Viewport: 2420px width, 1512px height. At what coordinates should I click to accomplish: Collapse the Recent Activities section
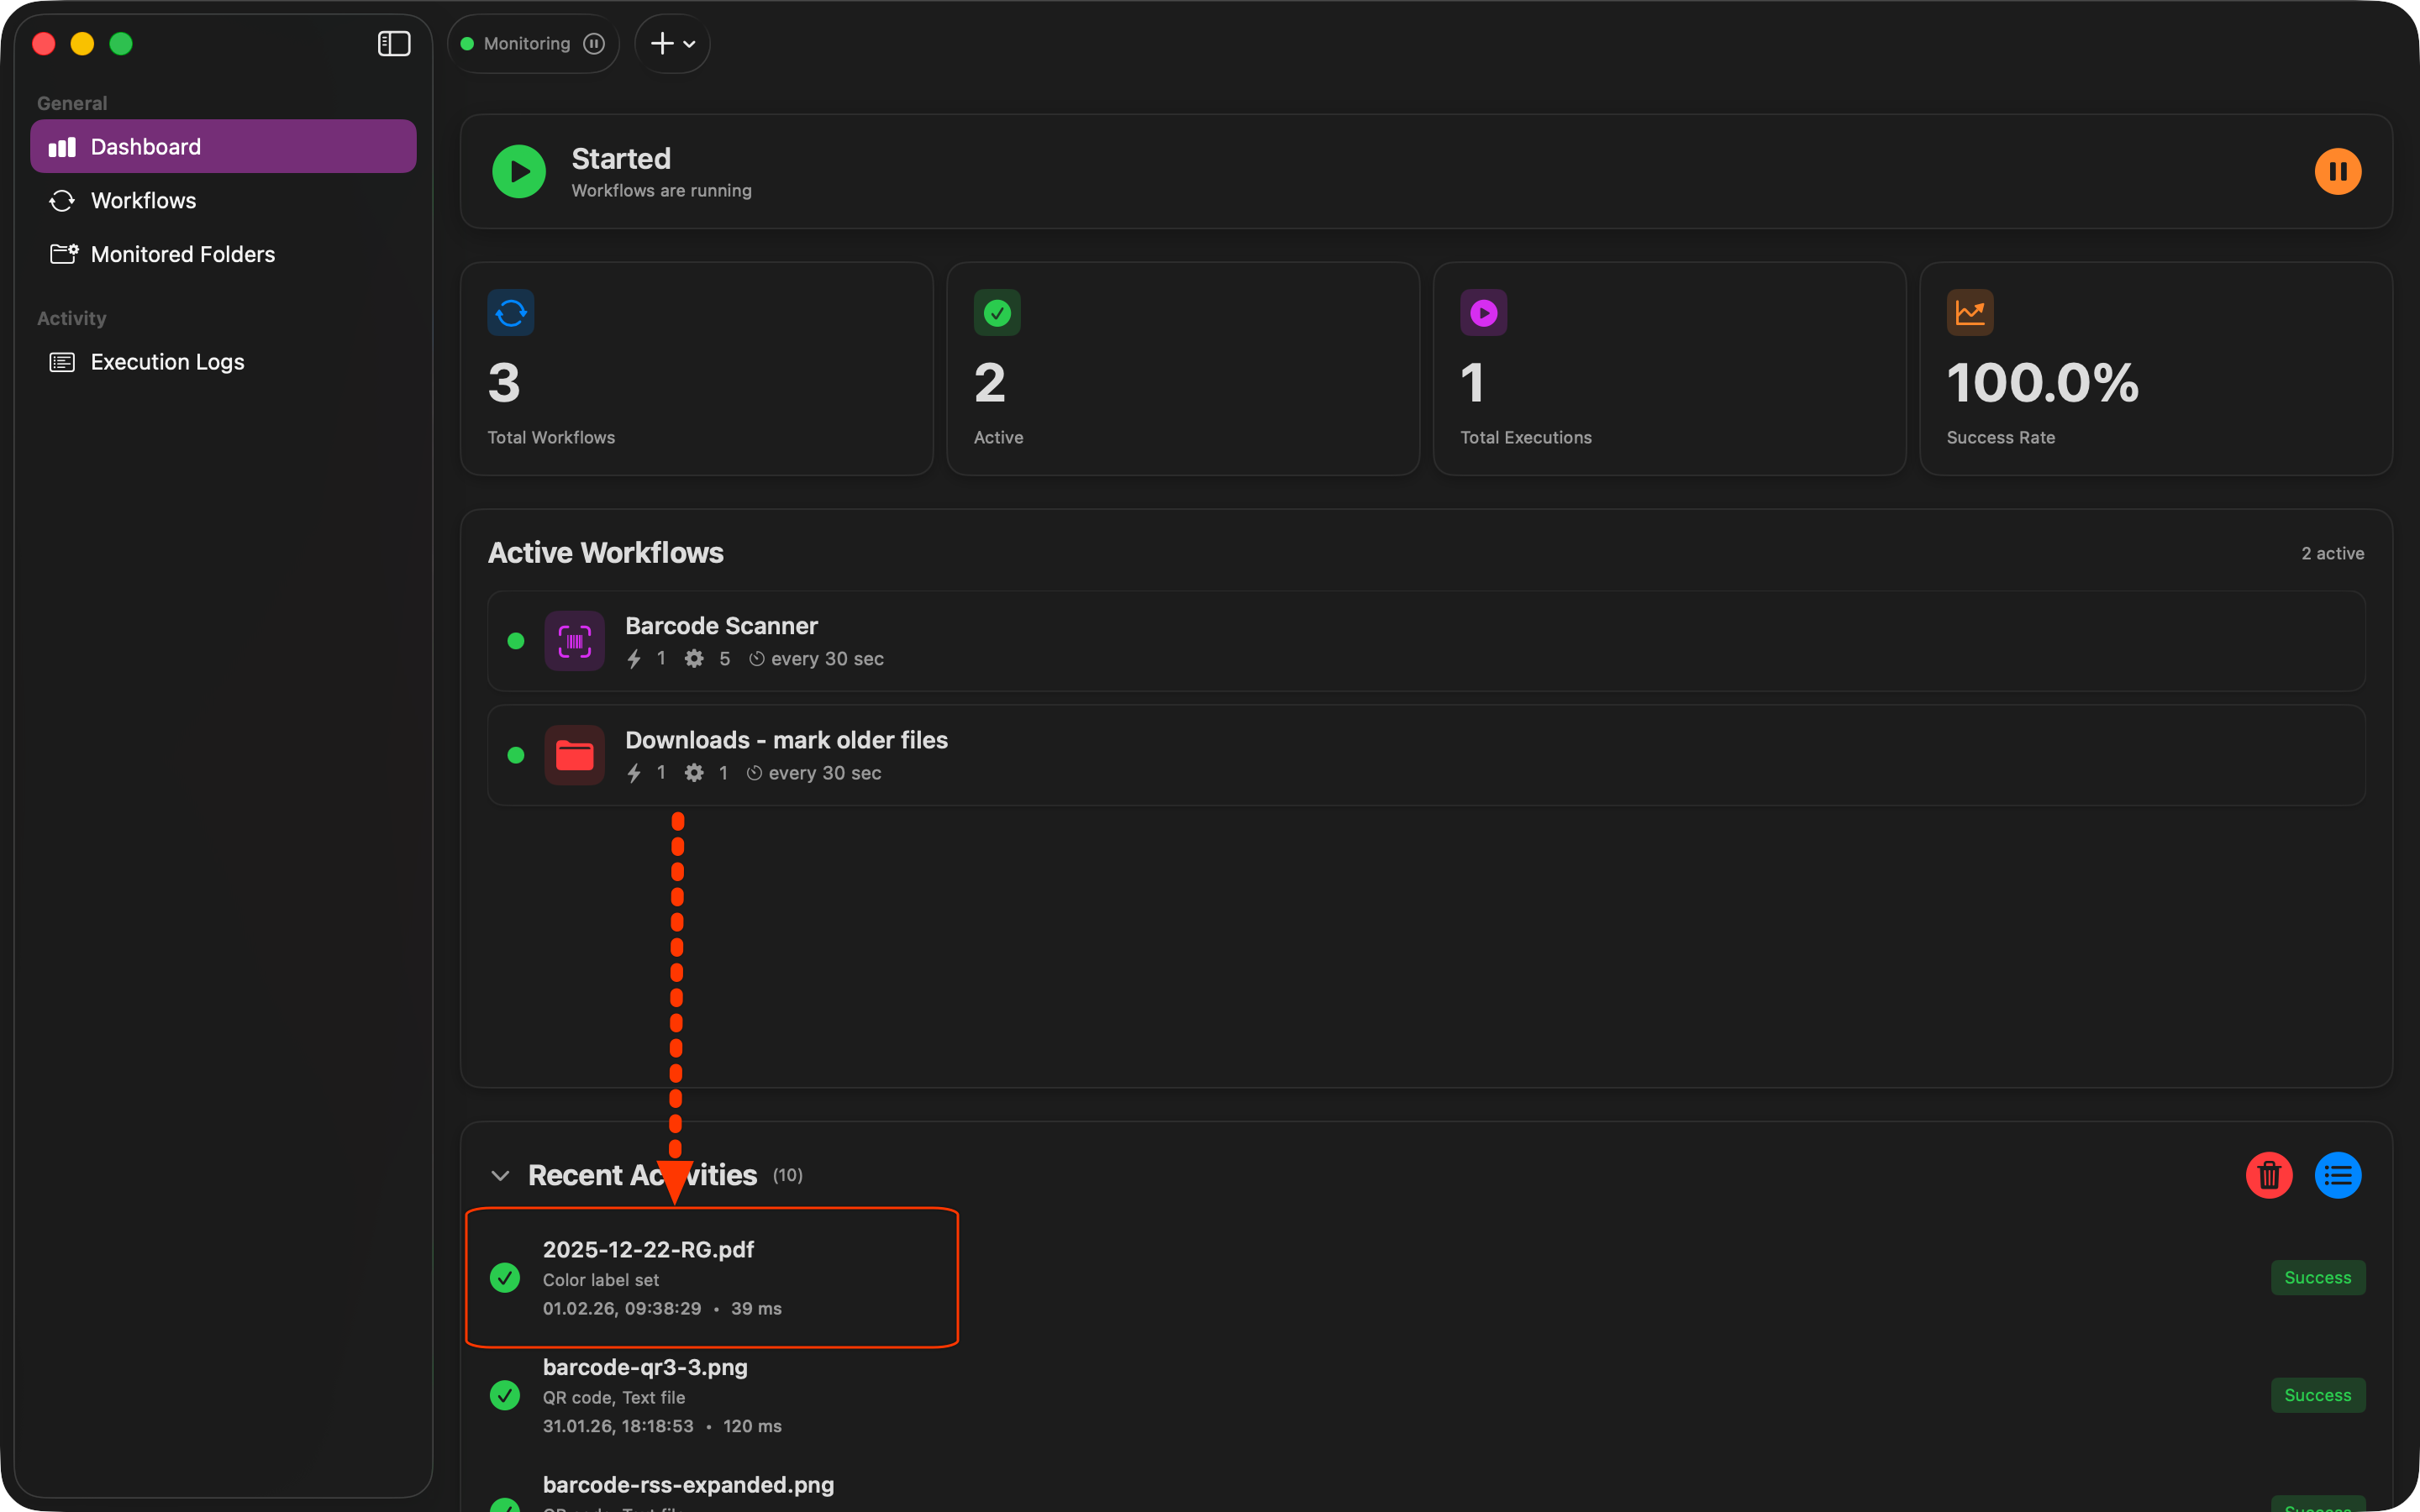click(x=500, y=1175)
